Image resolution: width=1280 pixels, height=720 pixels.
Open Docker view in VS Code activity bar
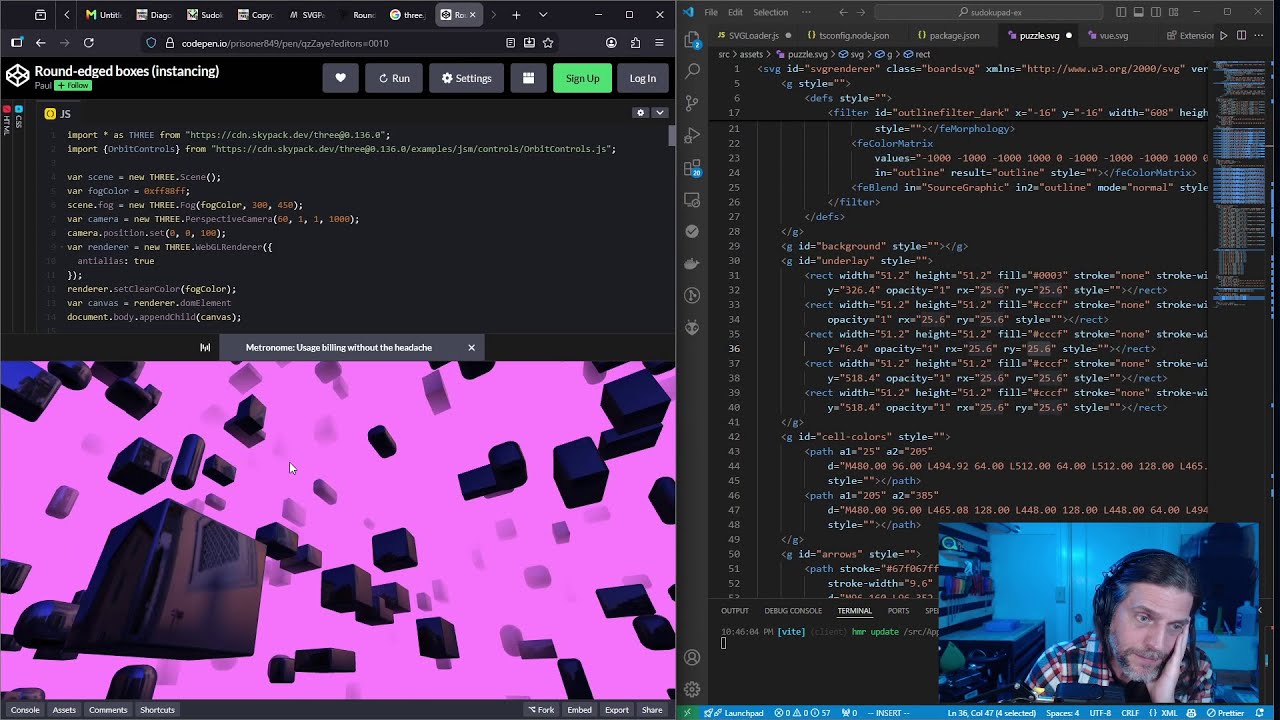(x=692, y=263)
